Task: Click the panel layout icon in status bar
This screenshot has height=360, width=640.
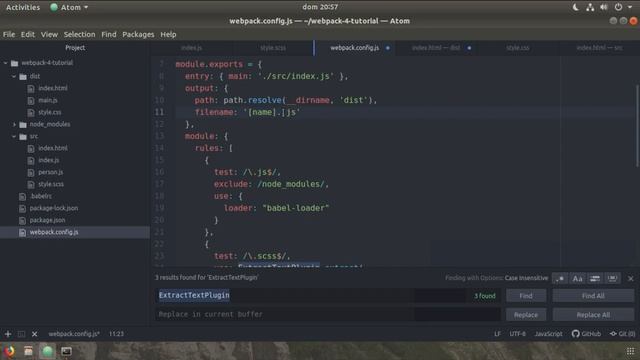Action: (x=21, y=334)
